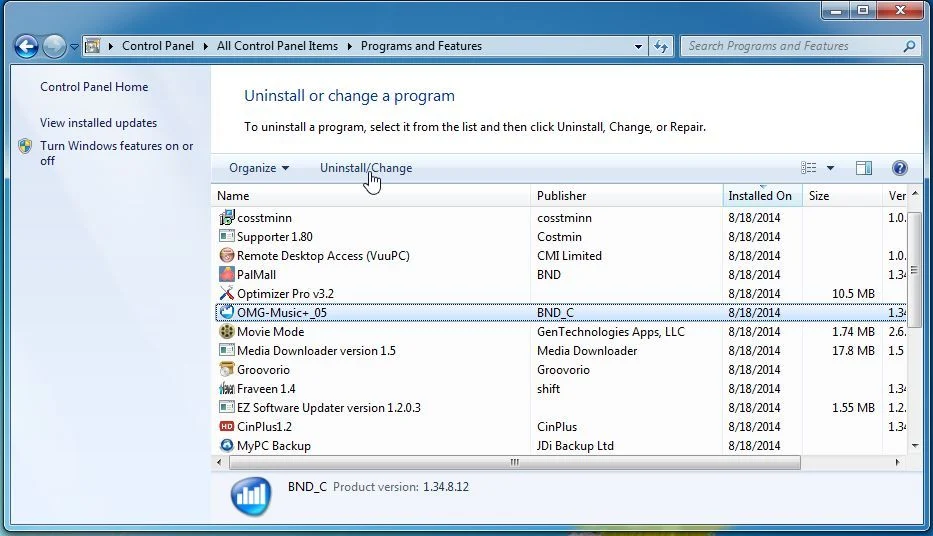Go back with the Back arrow button
933x536 pixels.
coord(26,46)
